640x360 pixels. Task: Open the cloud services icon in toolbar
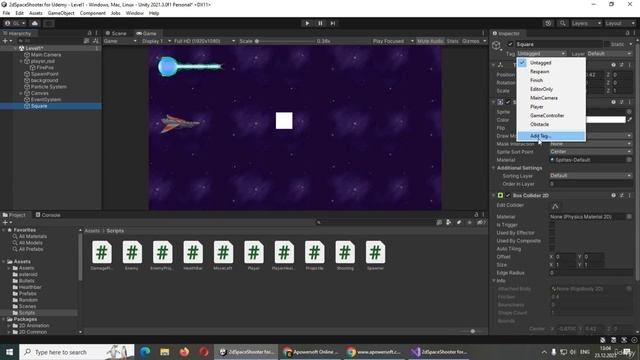point(35,23)
